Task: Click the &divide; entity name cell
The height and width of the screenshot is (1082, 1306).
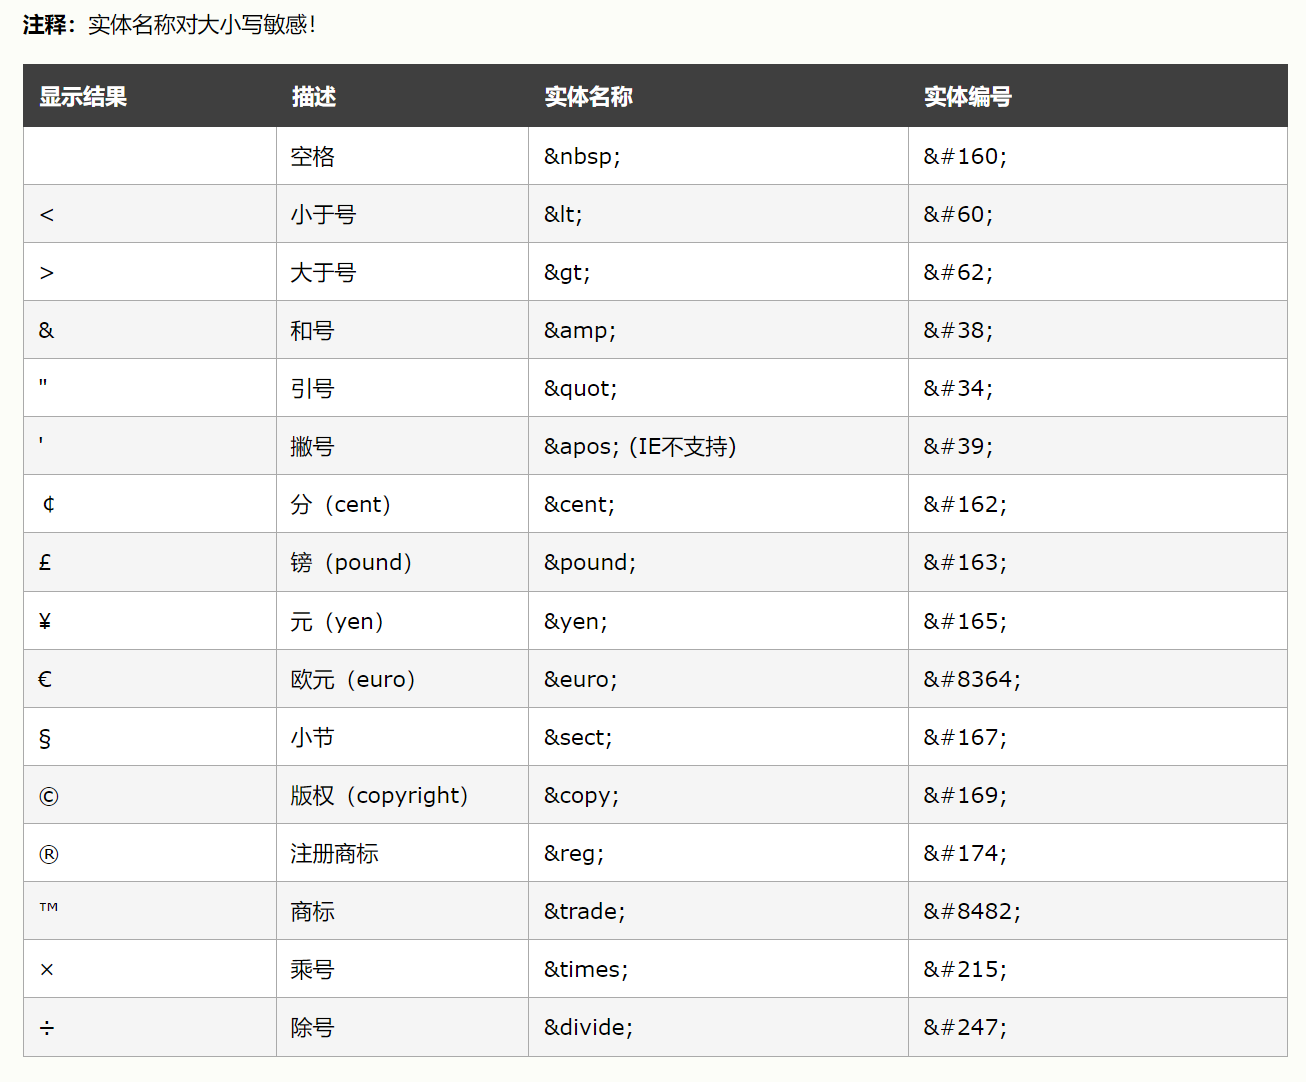Action: tap(588, 1028)
